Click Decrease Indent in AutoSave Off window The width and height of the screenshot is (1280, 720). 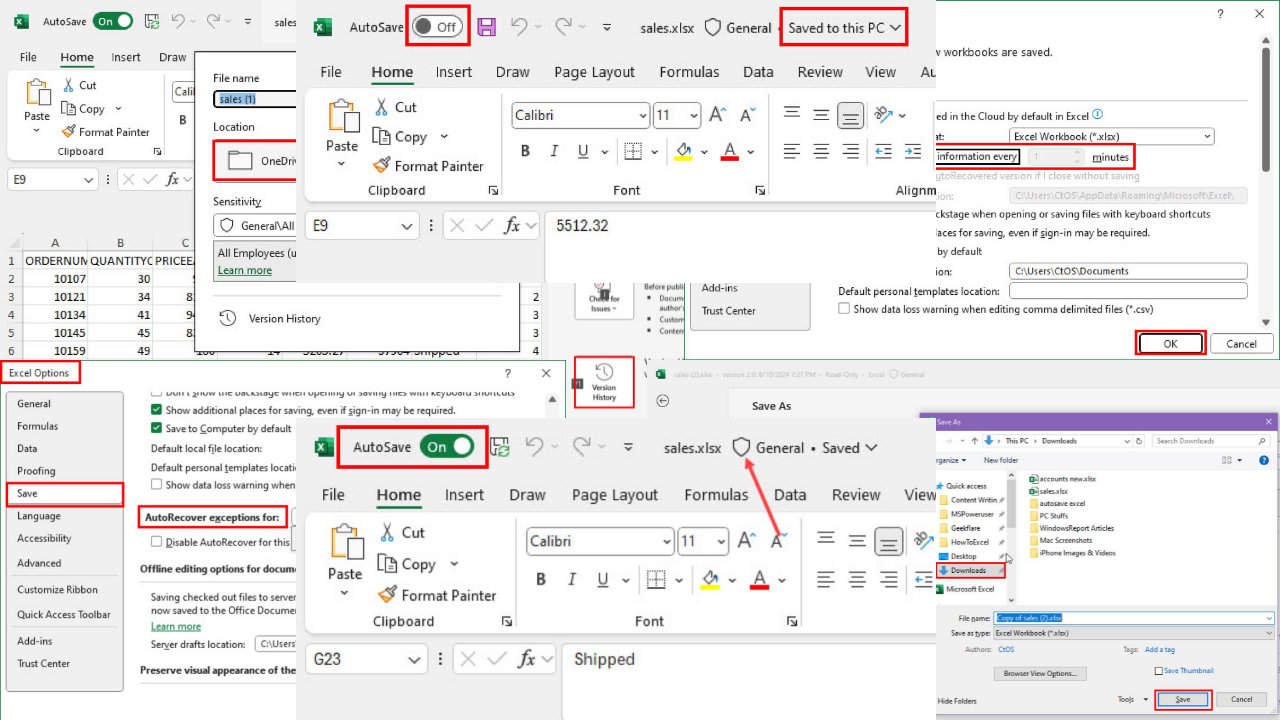(884, 152)
